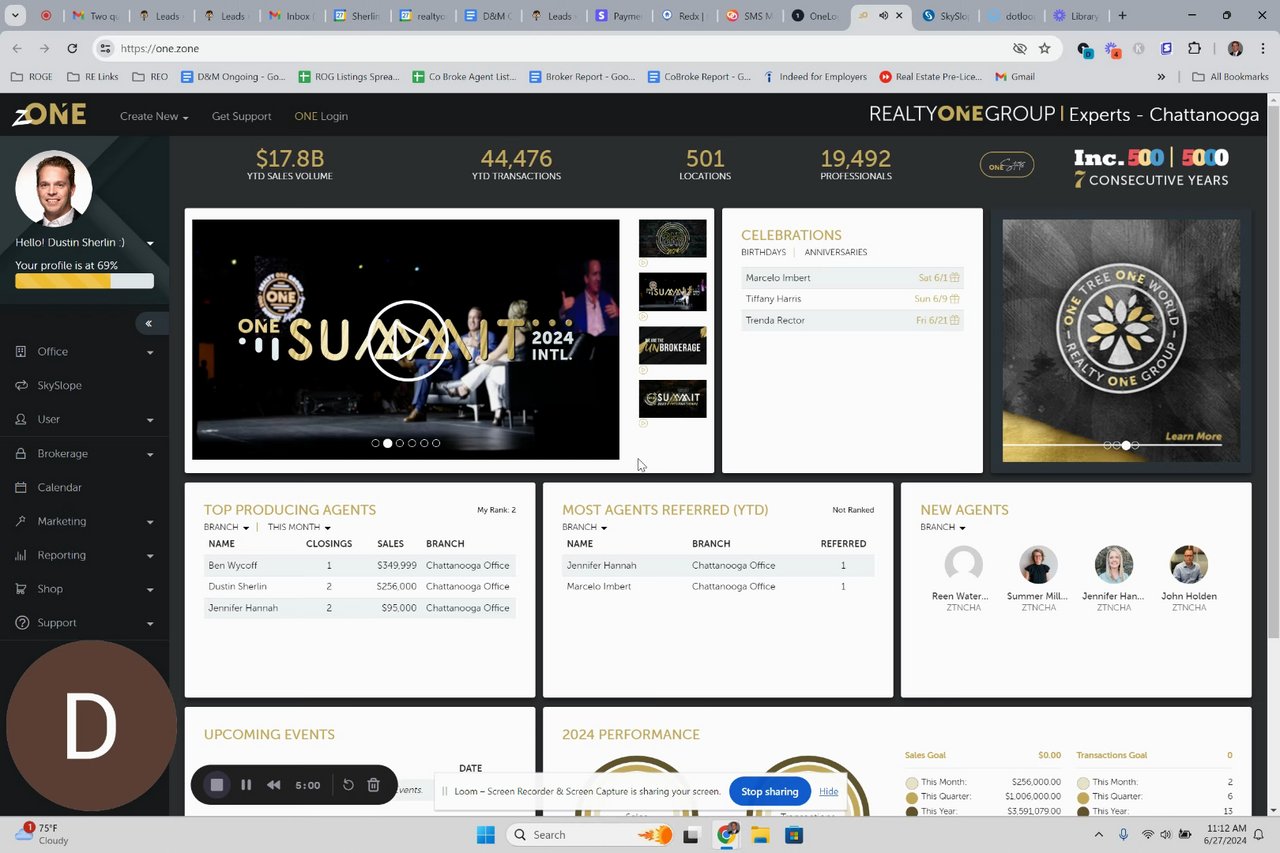Expand Most Agents Referred BRANCH filter

click(585, 527)
